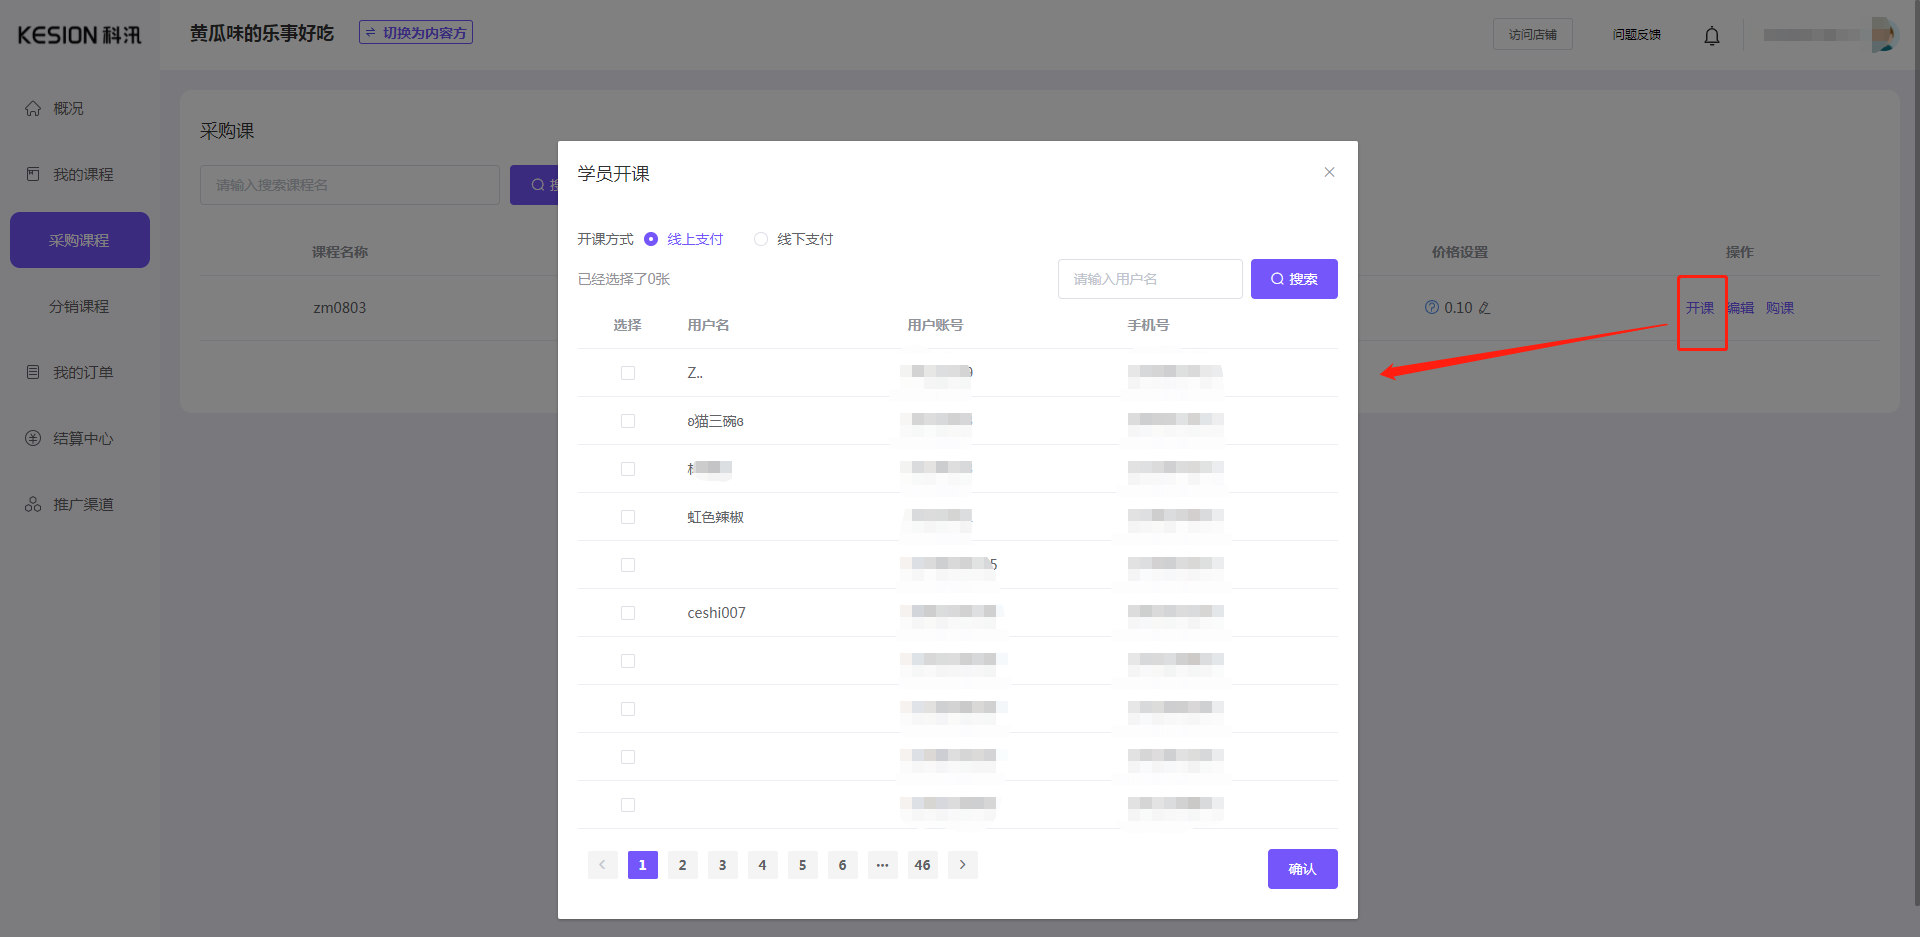The image size is (1920, 937).
Task: Open the 结算中心 settlement icon
Action: [x=33, y=438]
